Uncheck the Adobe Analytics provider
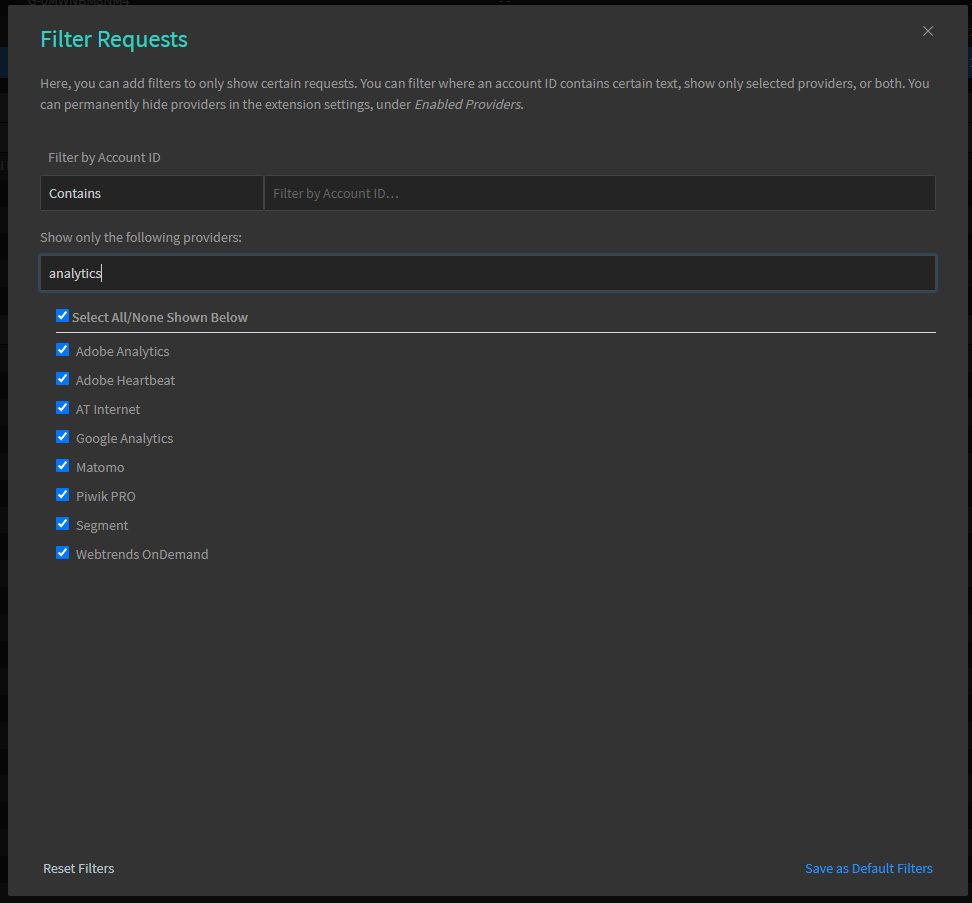This screenshot has height=903, width=972. pyautogui.click(x=63, y=350)
